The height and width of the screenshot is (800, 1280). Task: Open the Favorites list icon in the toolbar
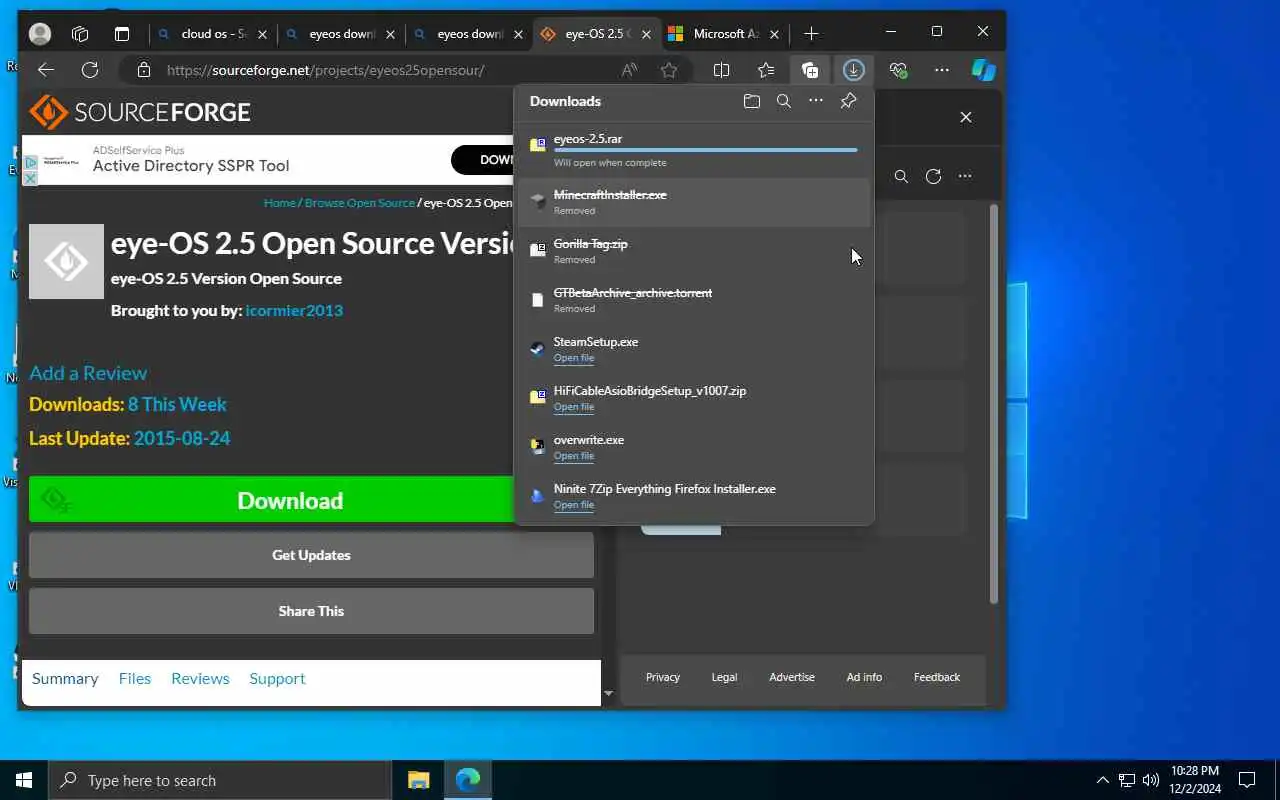click(766, 70)
